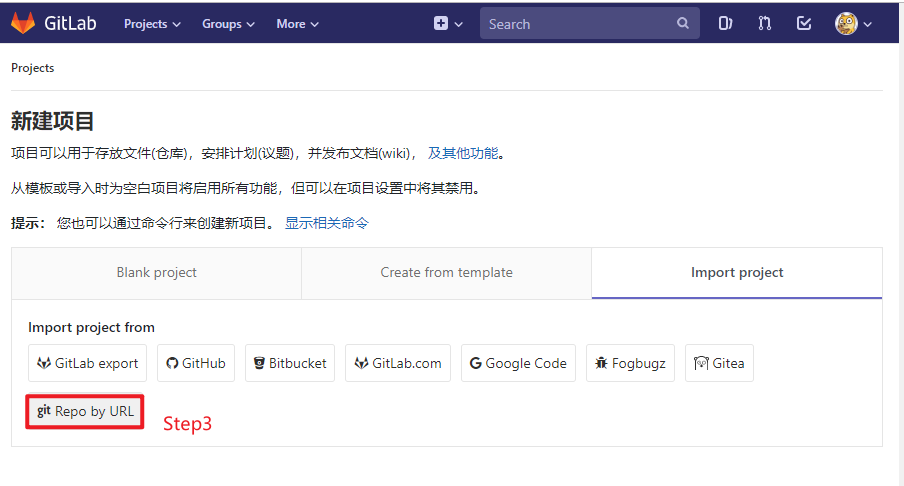Open the issues icon in navbar
Image resolution: width=904 pixels, height=486 pixels.
point(725,23)
